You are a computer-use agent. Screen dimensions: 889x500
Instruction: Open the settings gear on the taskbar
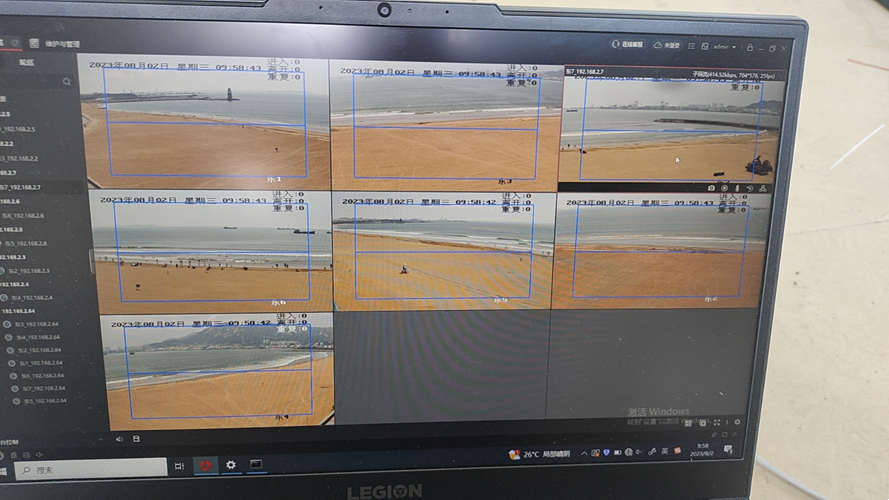tap(231, 465)
